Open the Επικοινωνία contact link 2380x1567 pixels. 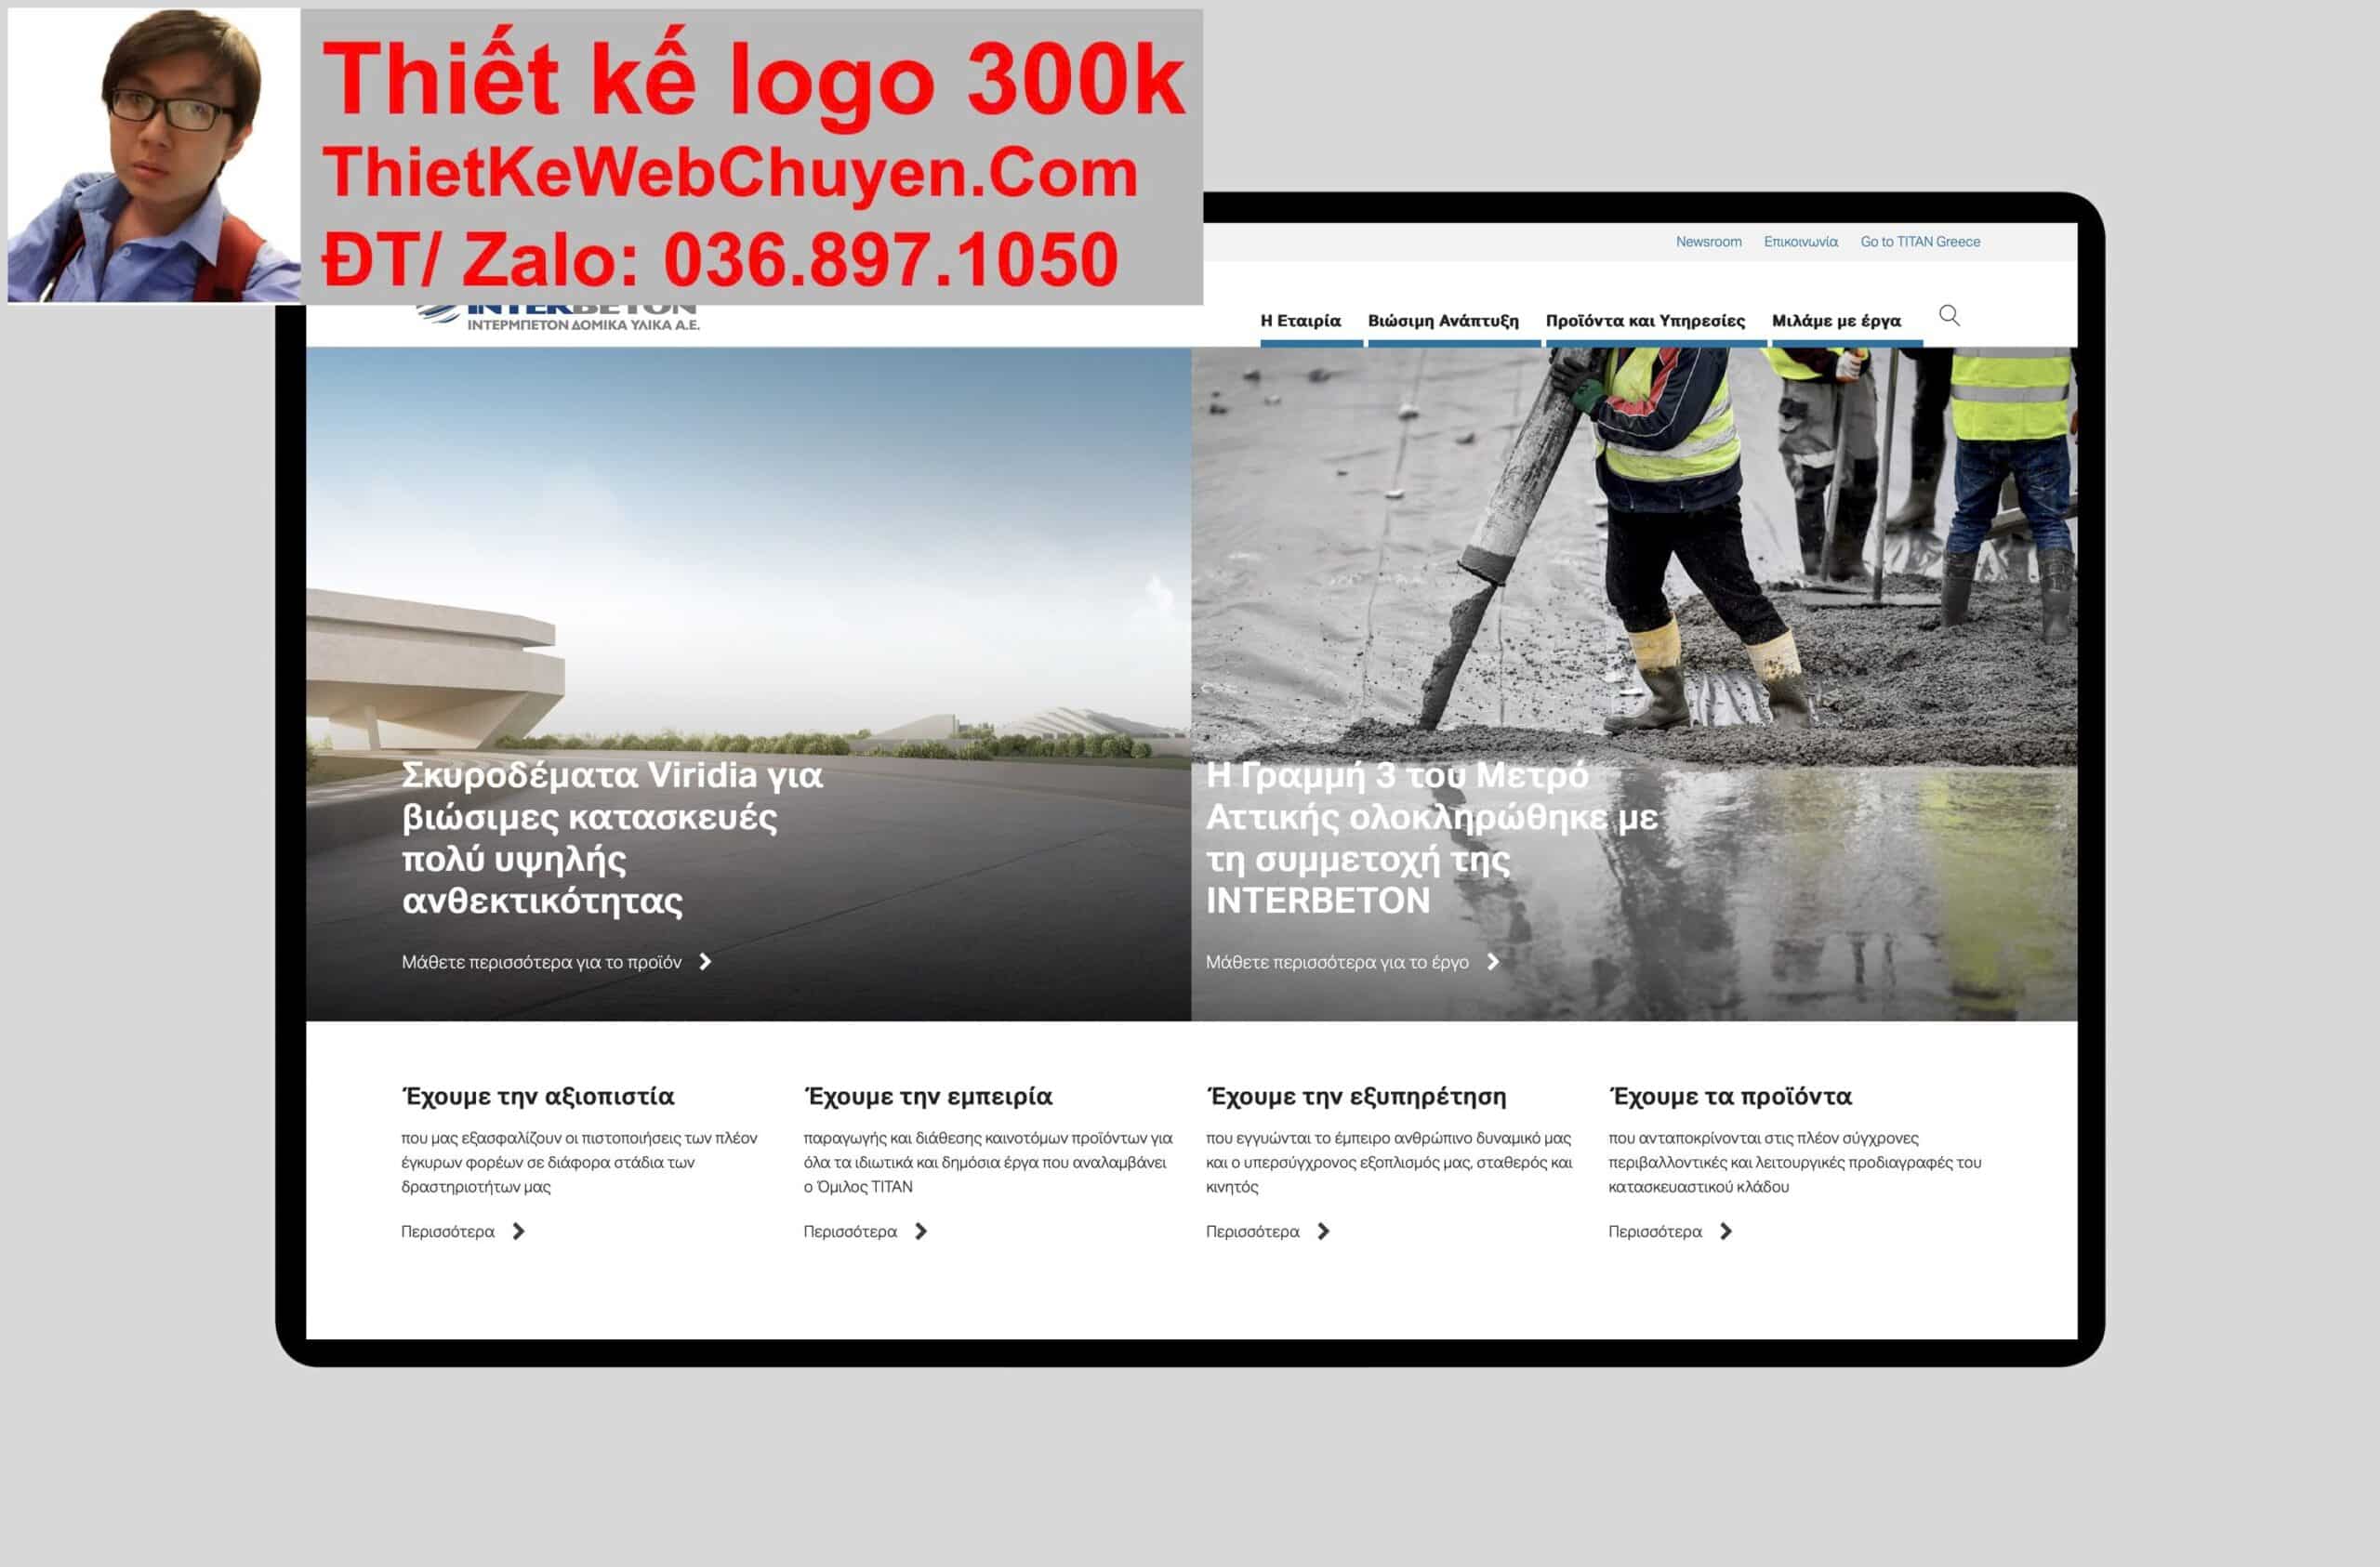point(1800,242)
